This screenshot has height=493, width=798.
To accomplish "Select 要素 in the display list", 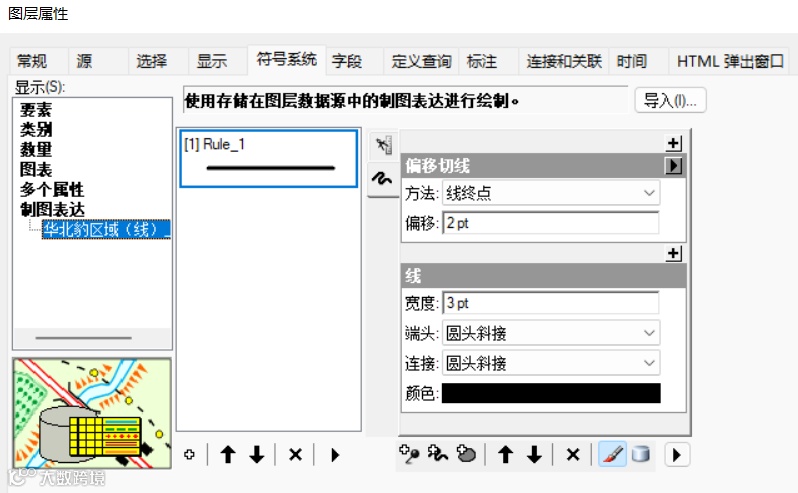I will (x=36, y=110).
